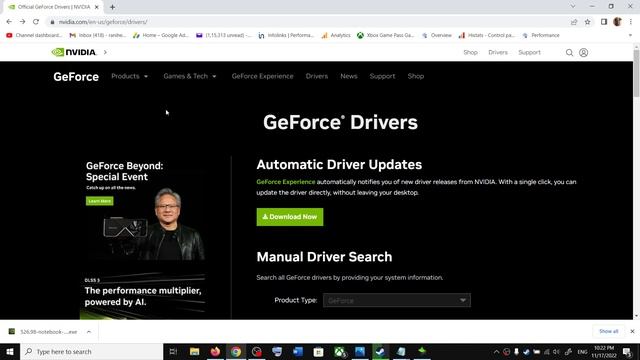Reload the page with the refresh icon

click(36, 22)
